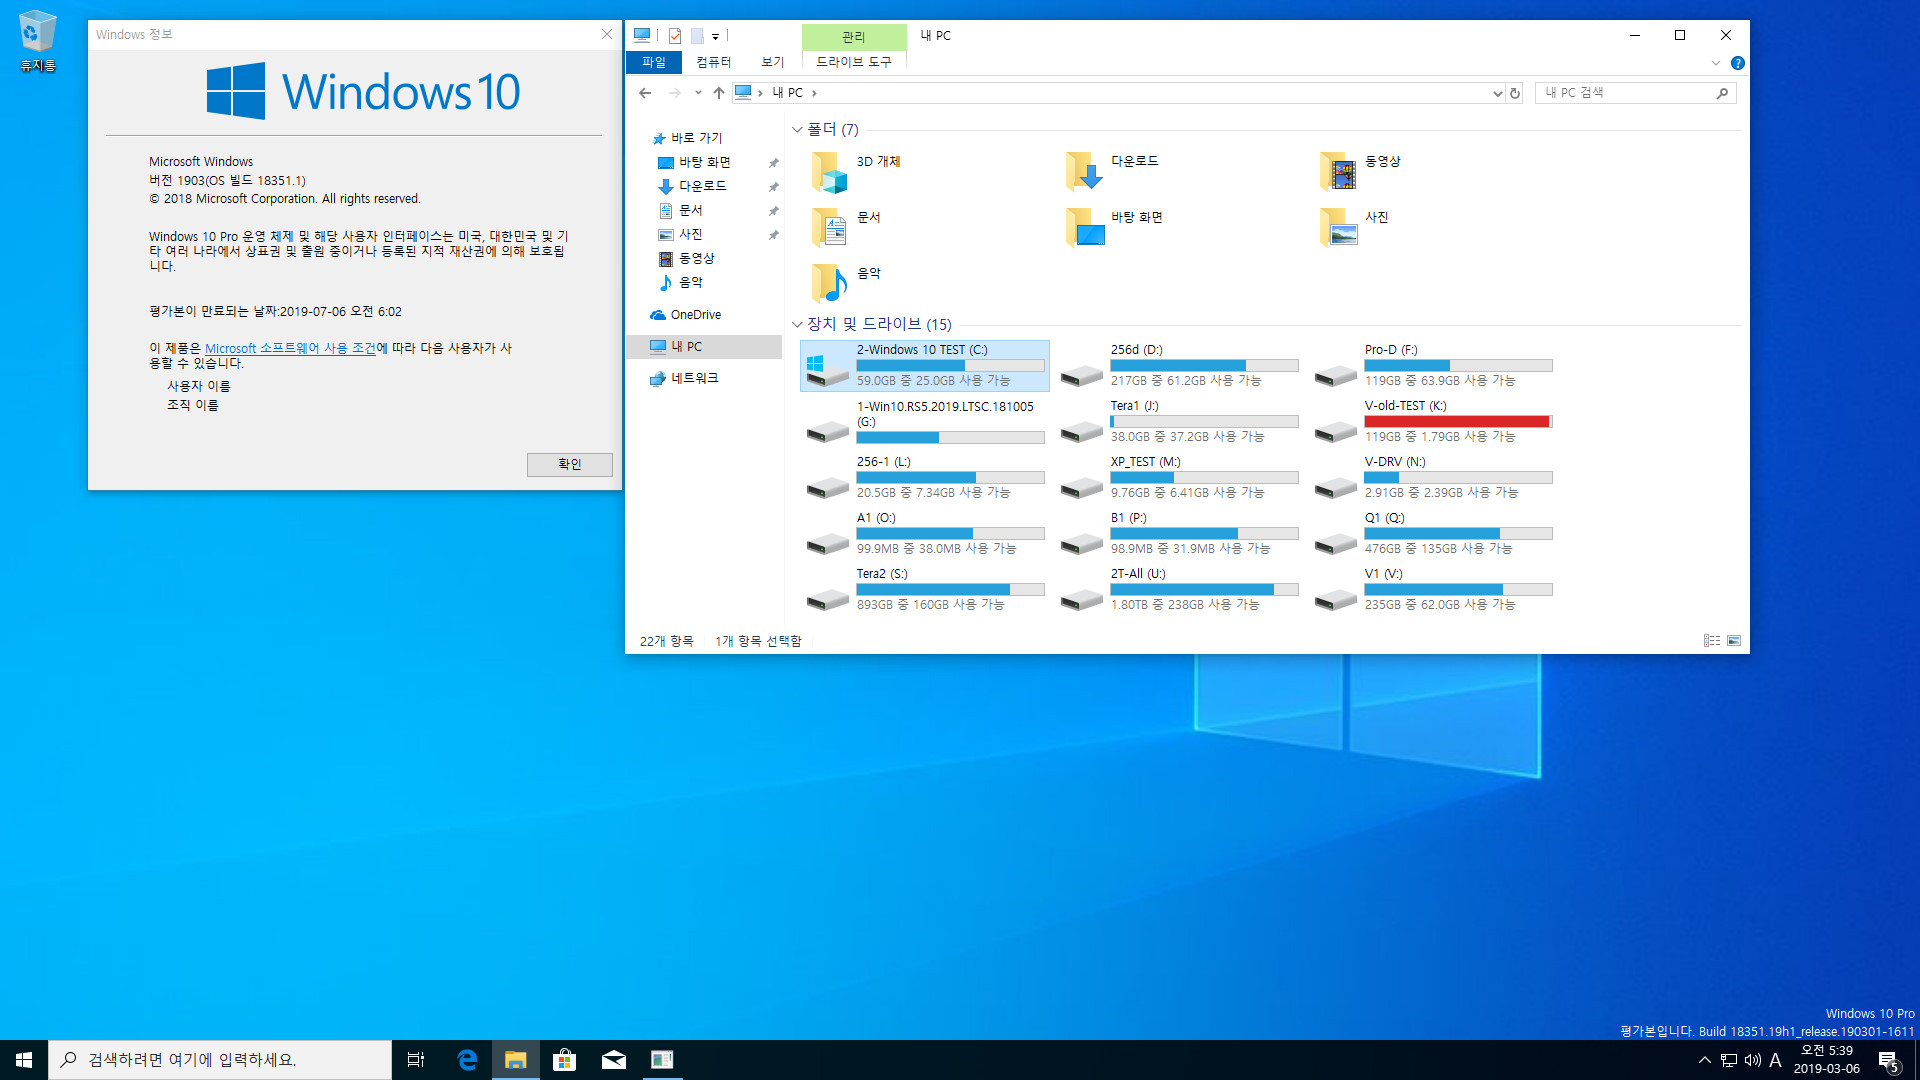Select drive Pro-D (F:)

[1433, 366]
